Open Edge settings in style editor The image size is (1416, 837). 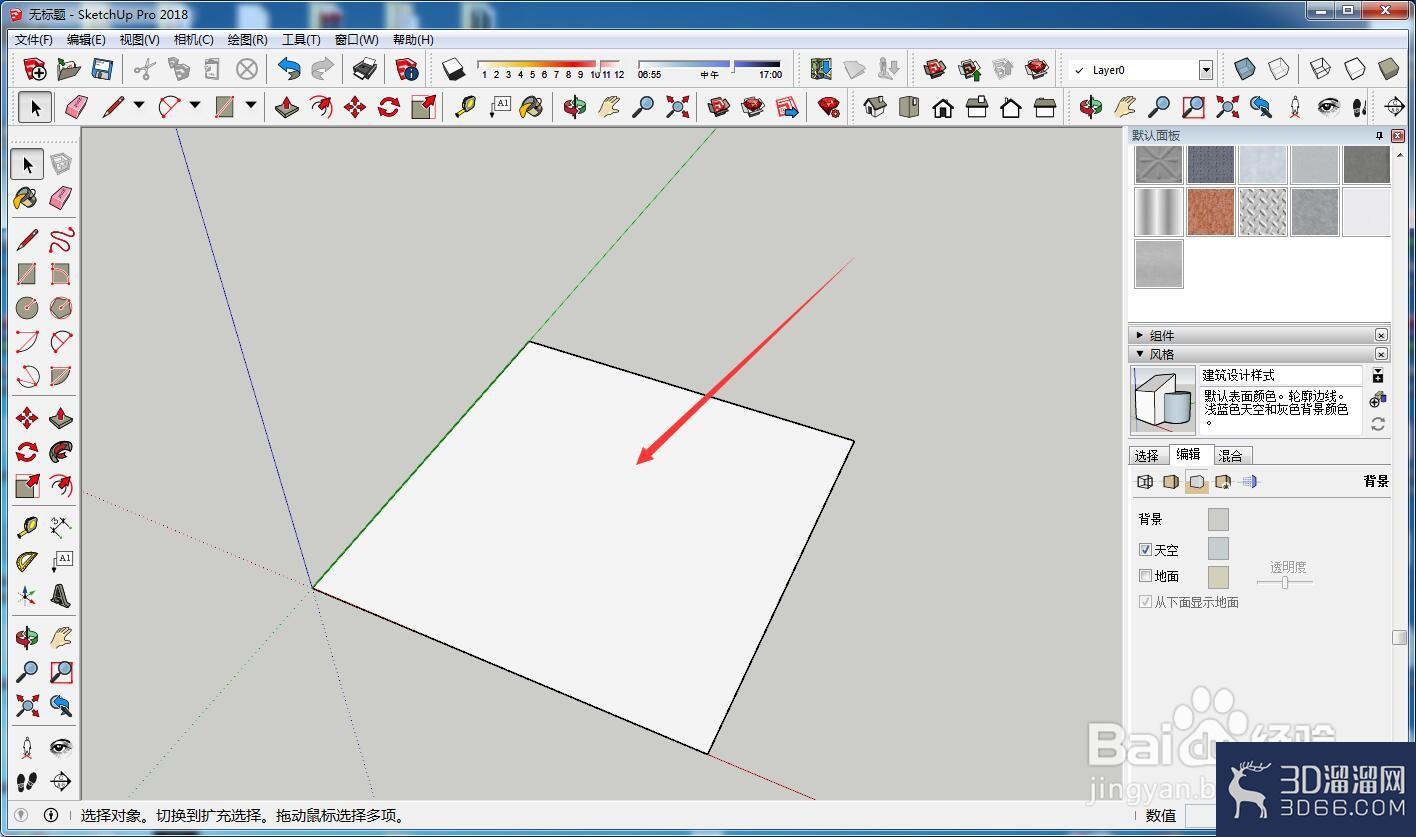(1145, 482)
